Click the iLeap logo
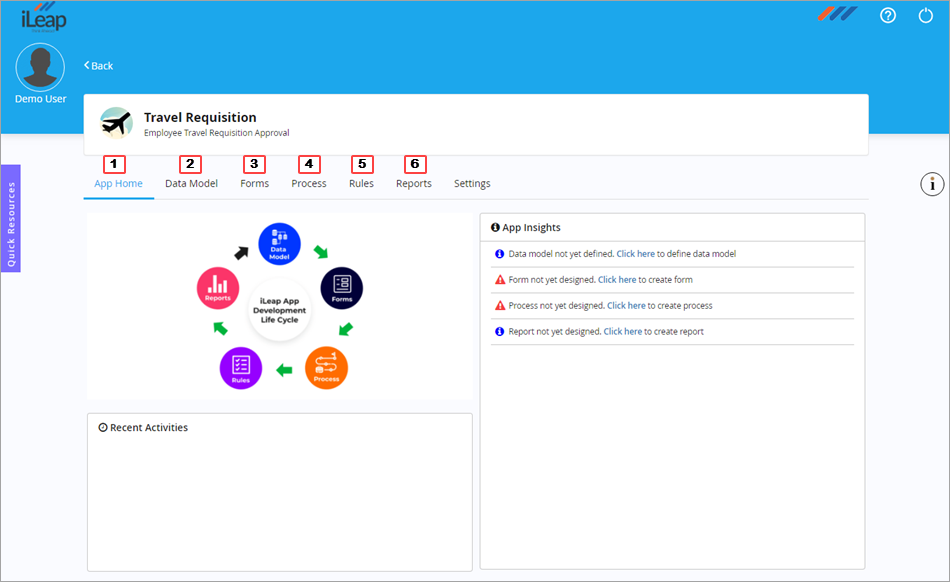 click(44, 17)
